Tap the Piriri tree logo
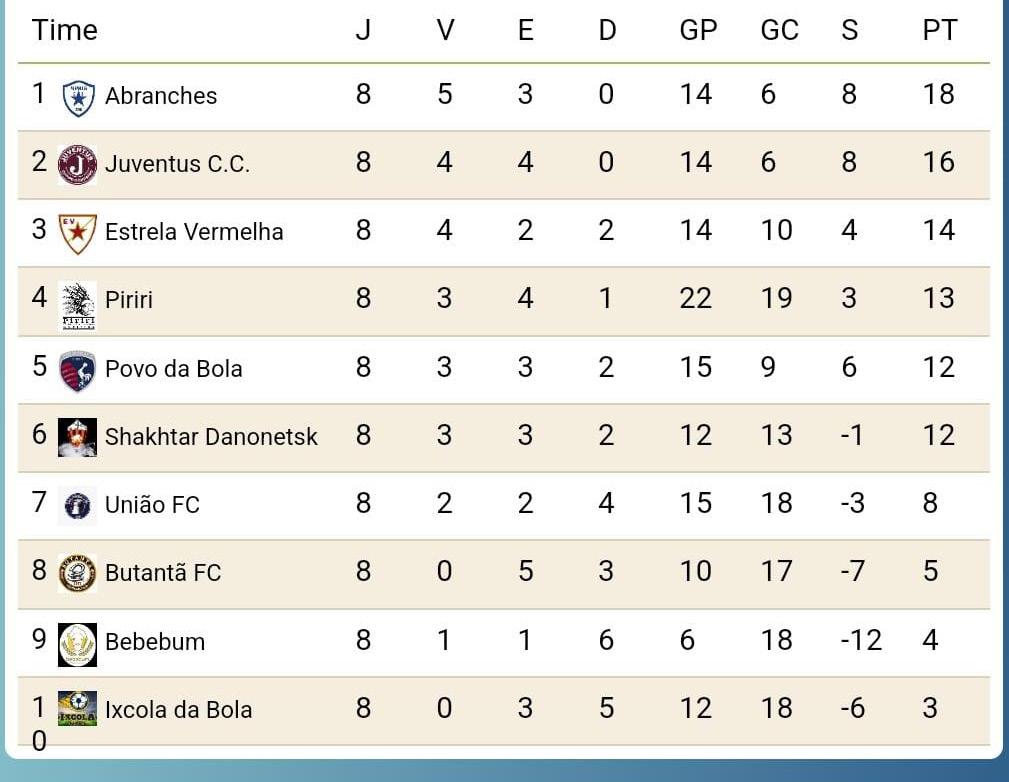 point(78,306)
